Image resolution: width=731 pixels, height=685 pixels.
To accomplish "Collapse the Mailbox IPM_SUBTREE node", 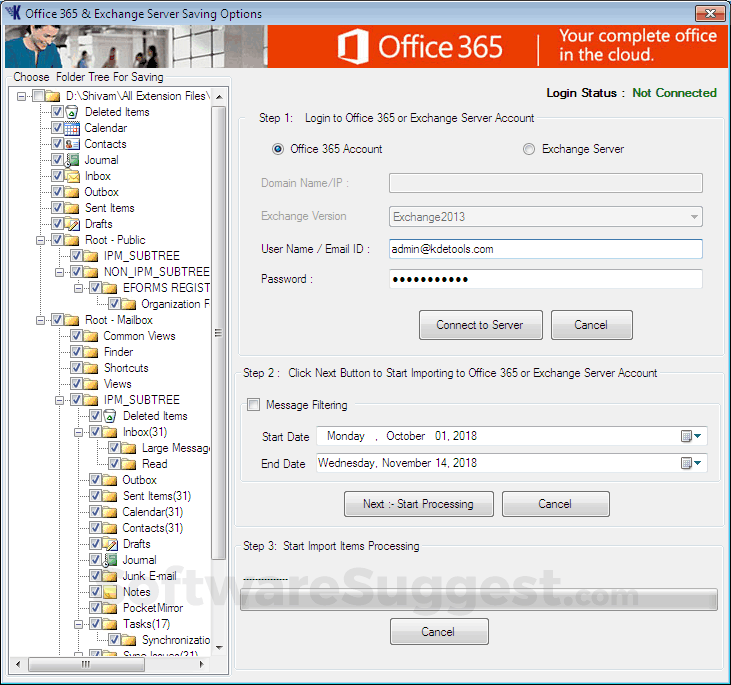I will [59, 401].
